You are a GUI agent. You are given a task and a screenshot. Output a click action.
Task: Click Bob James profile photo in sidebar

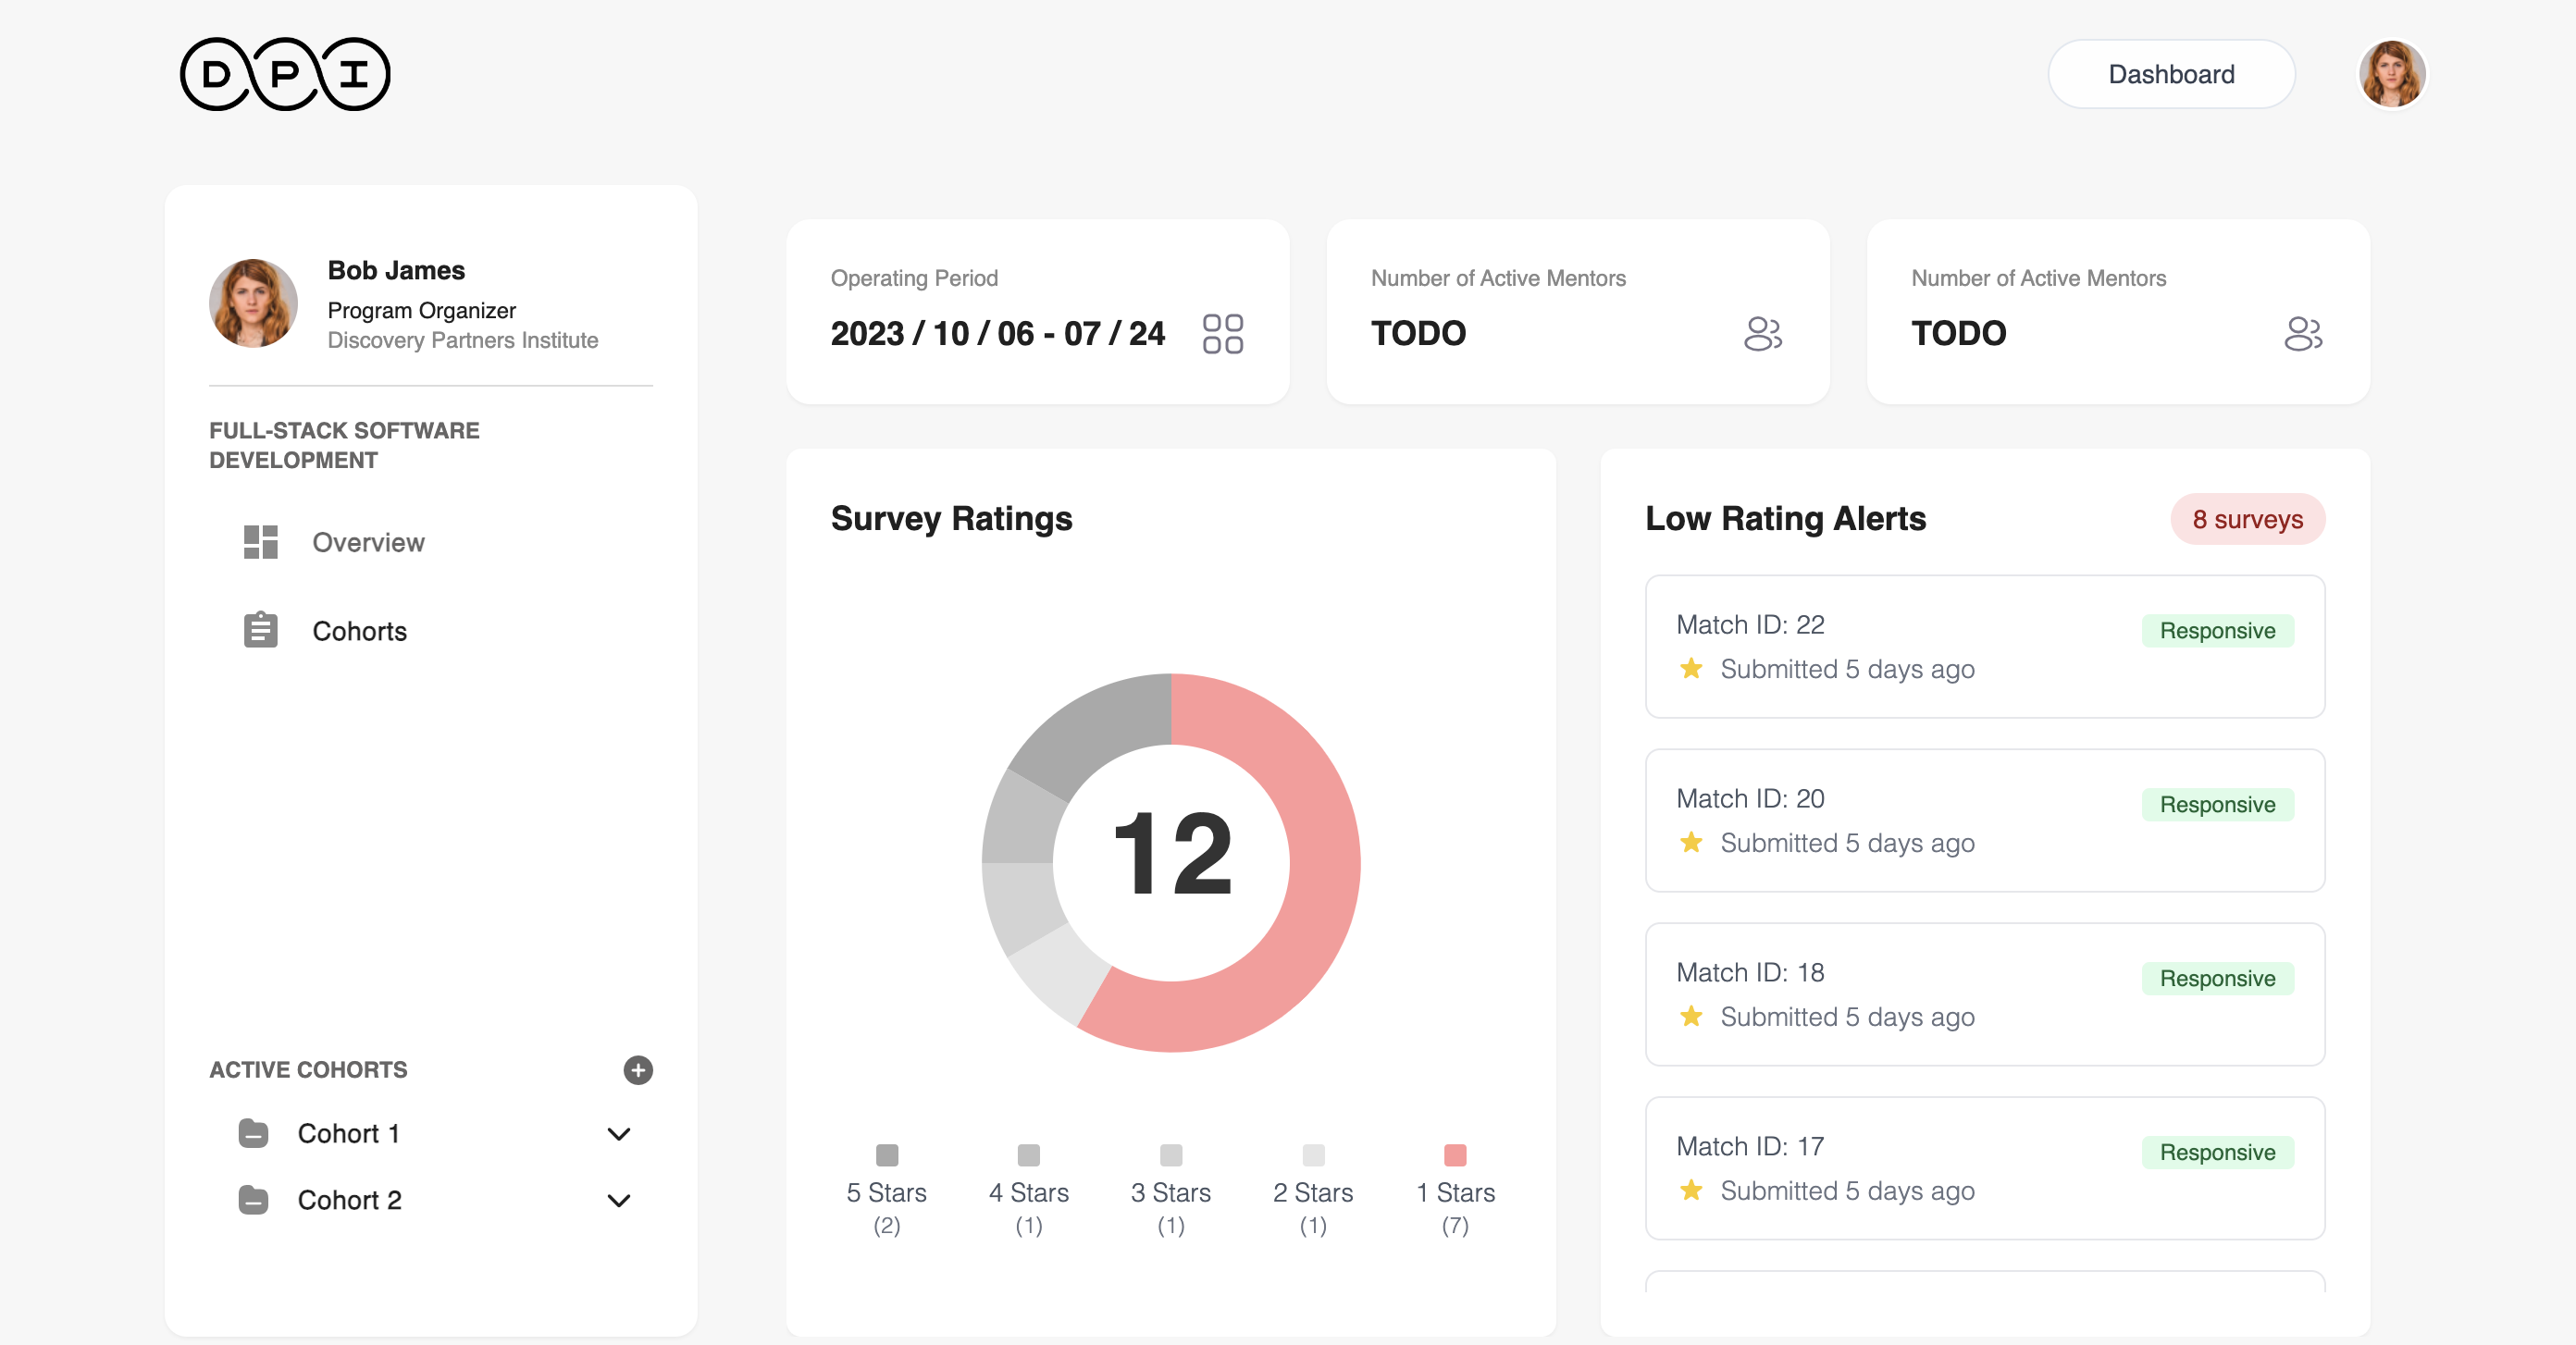[253, 303]
